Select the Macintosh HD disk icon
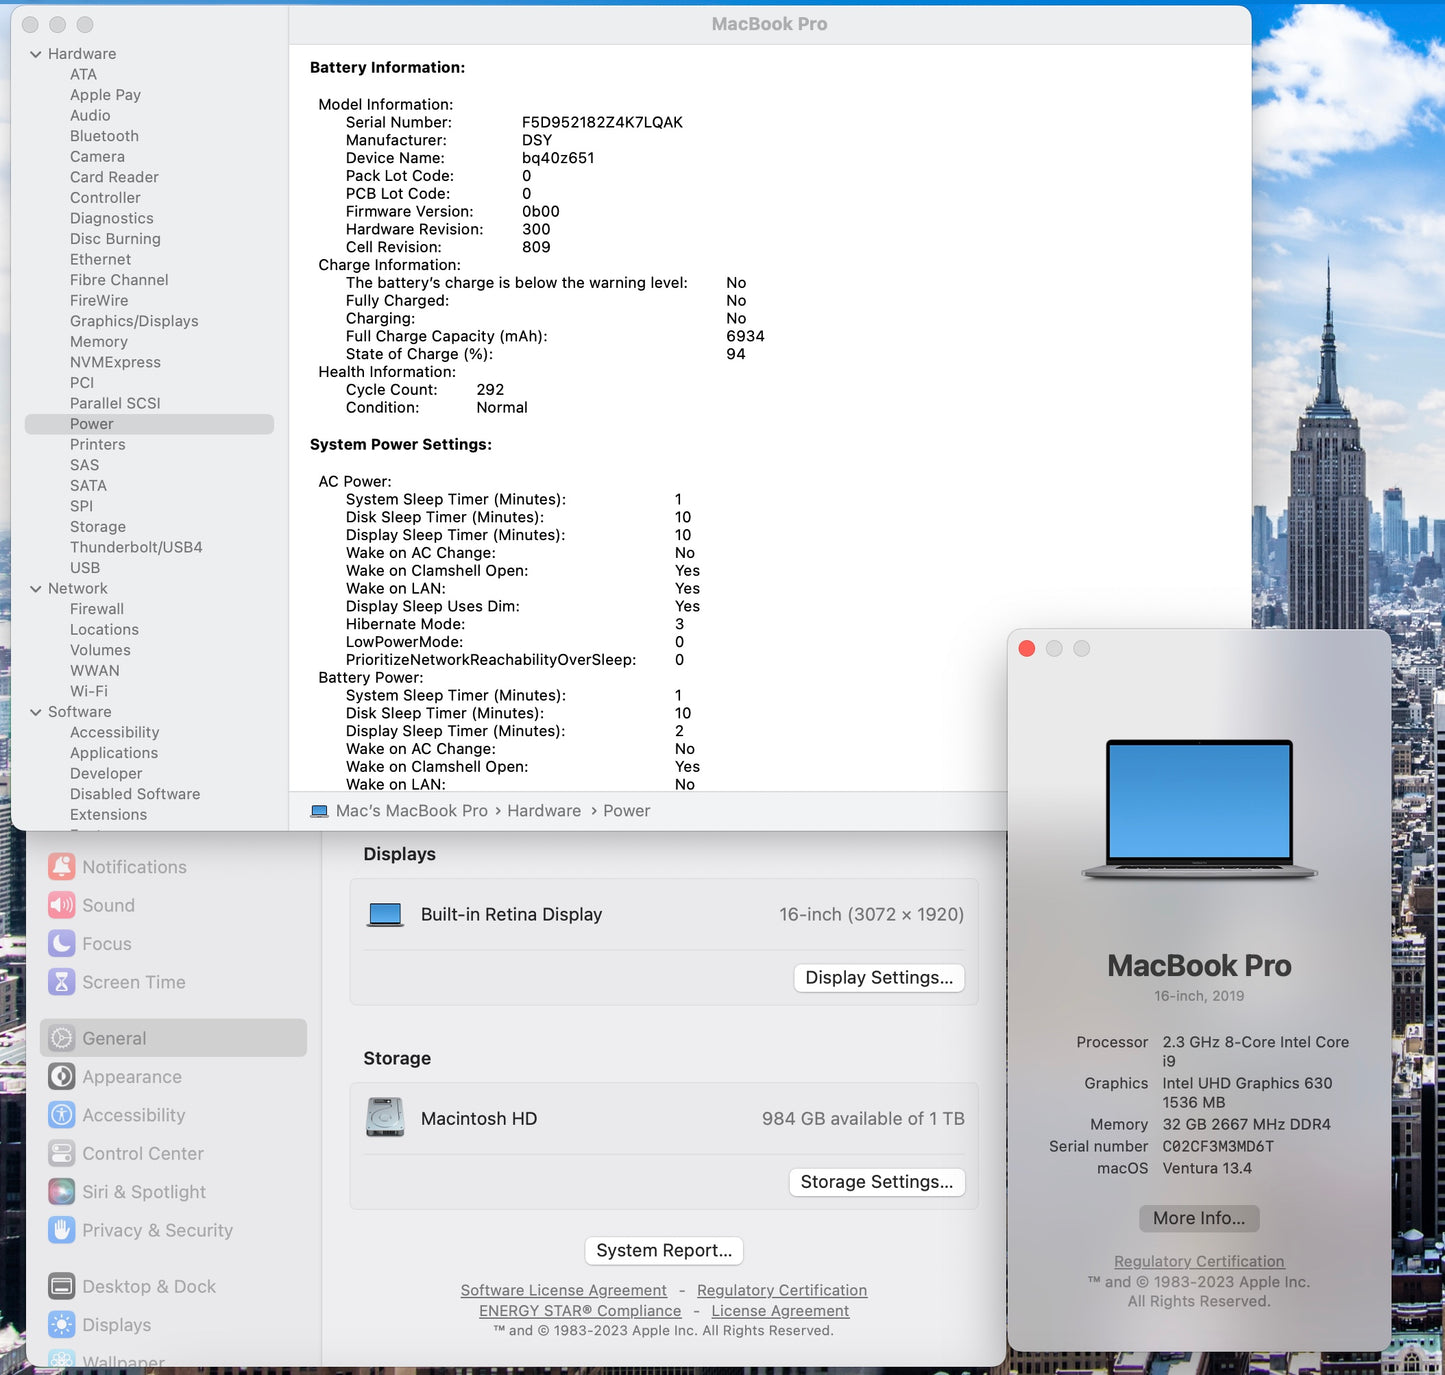Image resolution: width=1445 pixels, height=1375 pixels. coord(385,1118)
